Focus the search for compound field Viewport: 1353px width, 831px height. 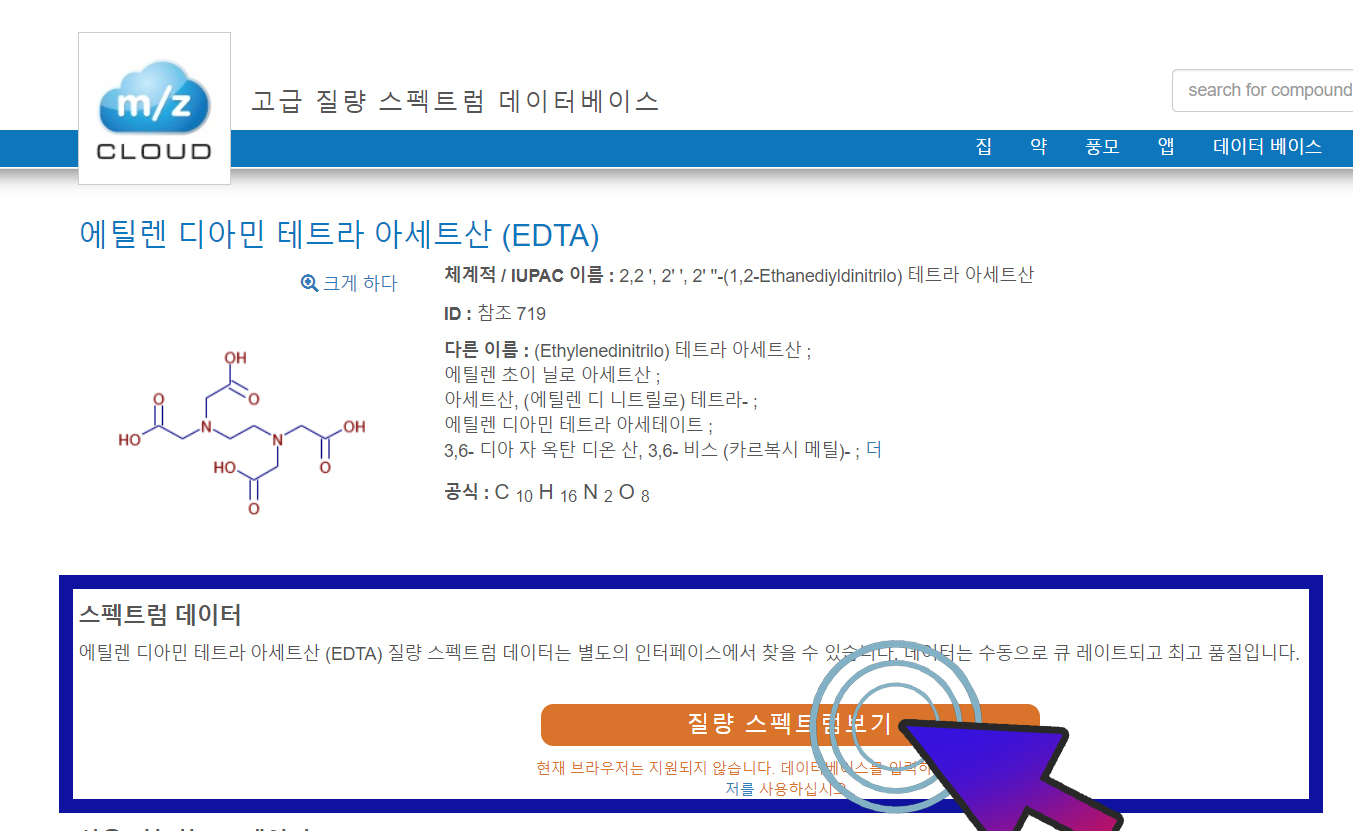coord(1265,90)
